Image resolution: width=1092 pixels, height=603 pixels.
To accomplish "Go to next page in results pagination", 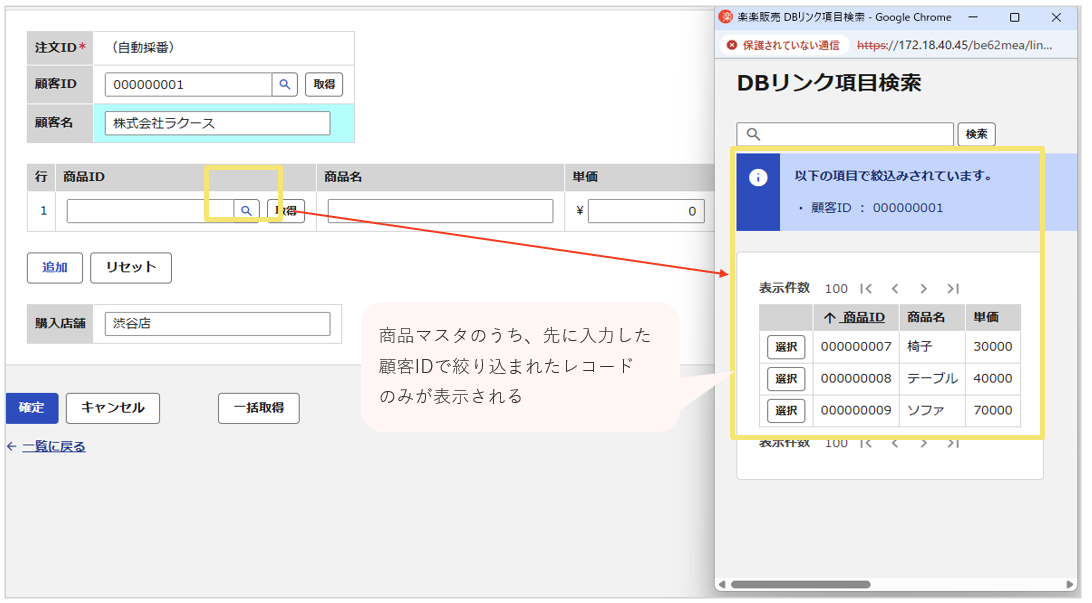I will (923, 288).
